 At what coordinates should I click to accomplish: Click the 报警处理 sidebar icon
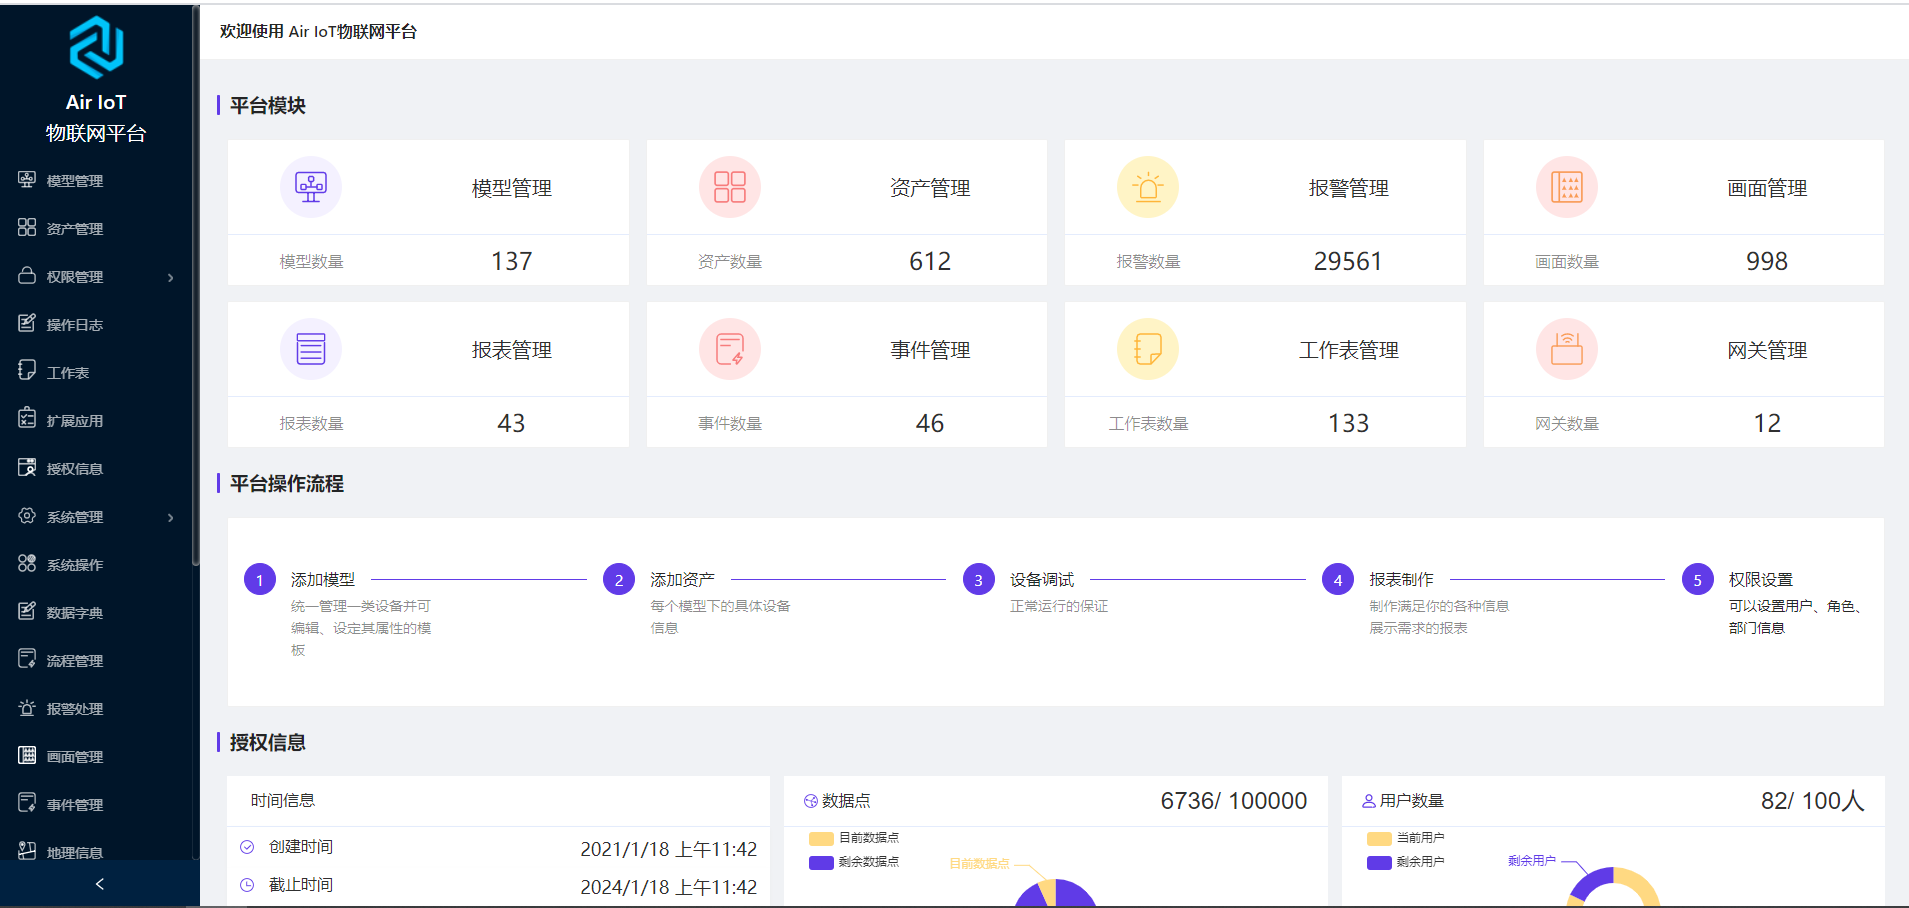point(27,708)
